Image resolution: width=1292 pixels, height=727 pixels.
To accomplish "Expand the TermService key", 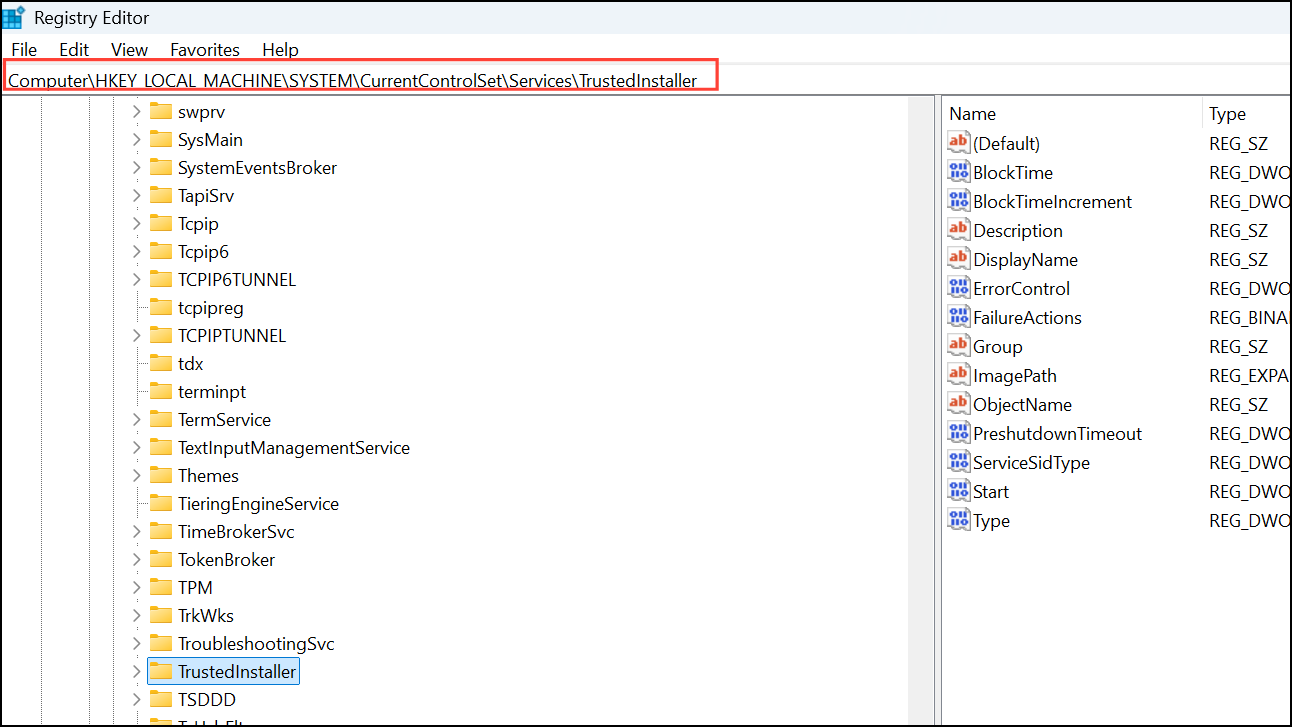I will click(137, 420).
